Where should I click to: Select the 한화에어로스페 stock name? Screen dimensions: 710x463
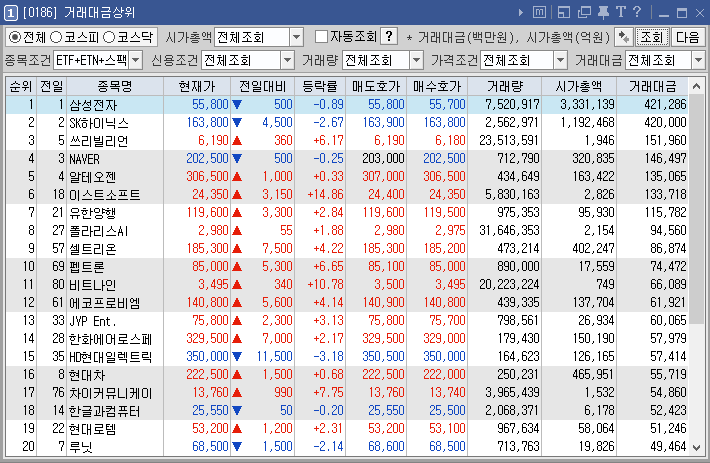[110, 339]
